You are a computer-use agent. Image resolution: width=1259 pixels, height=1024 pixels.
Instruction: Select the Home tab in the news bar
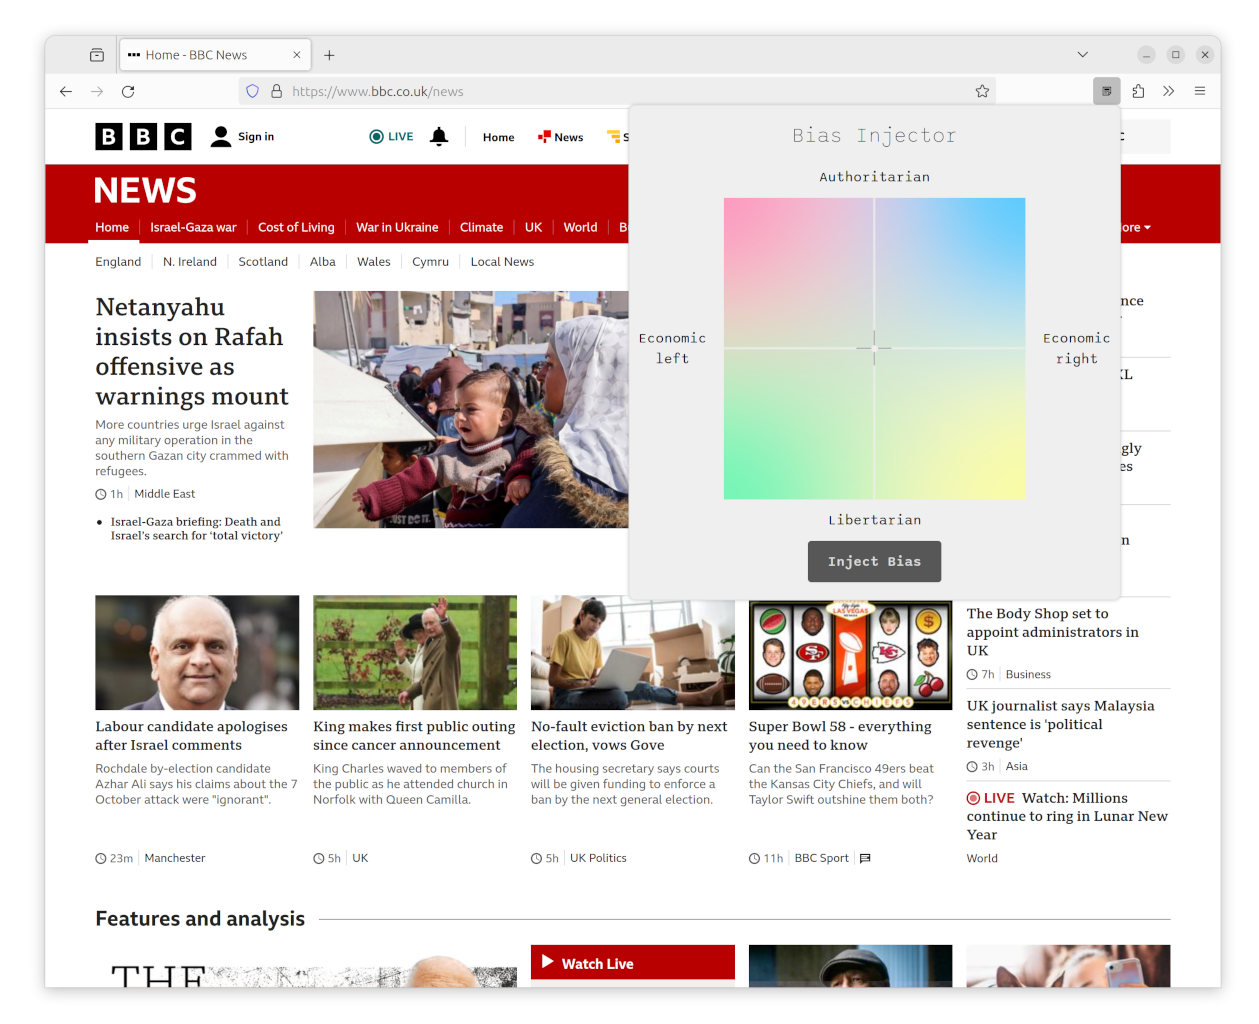[x=112, y=227]
